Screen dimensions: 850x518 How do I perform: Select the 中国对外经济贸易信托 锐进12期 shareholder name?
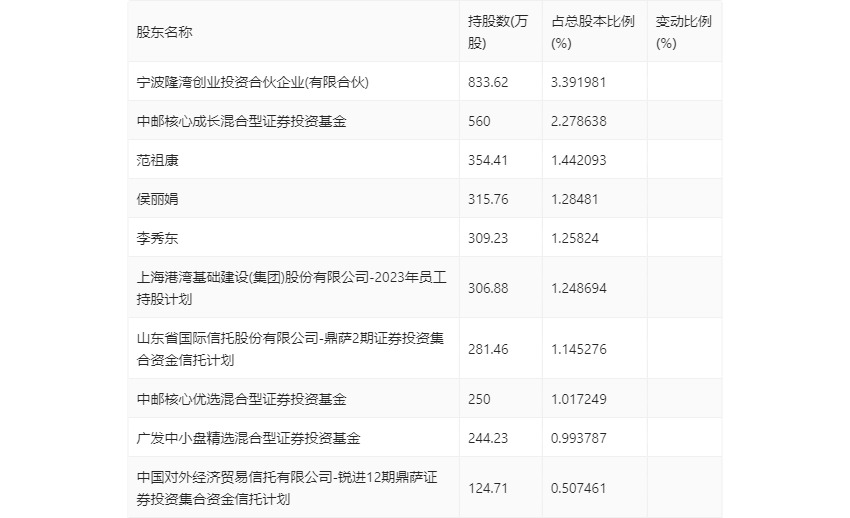(287, 488)
